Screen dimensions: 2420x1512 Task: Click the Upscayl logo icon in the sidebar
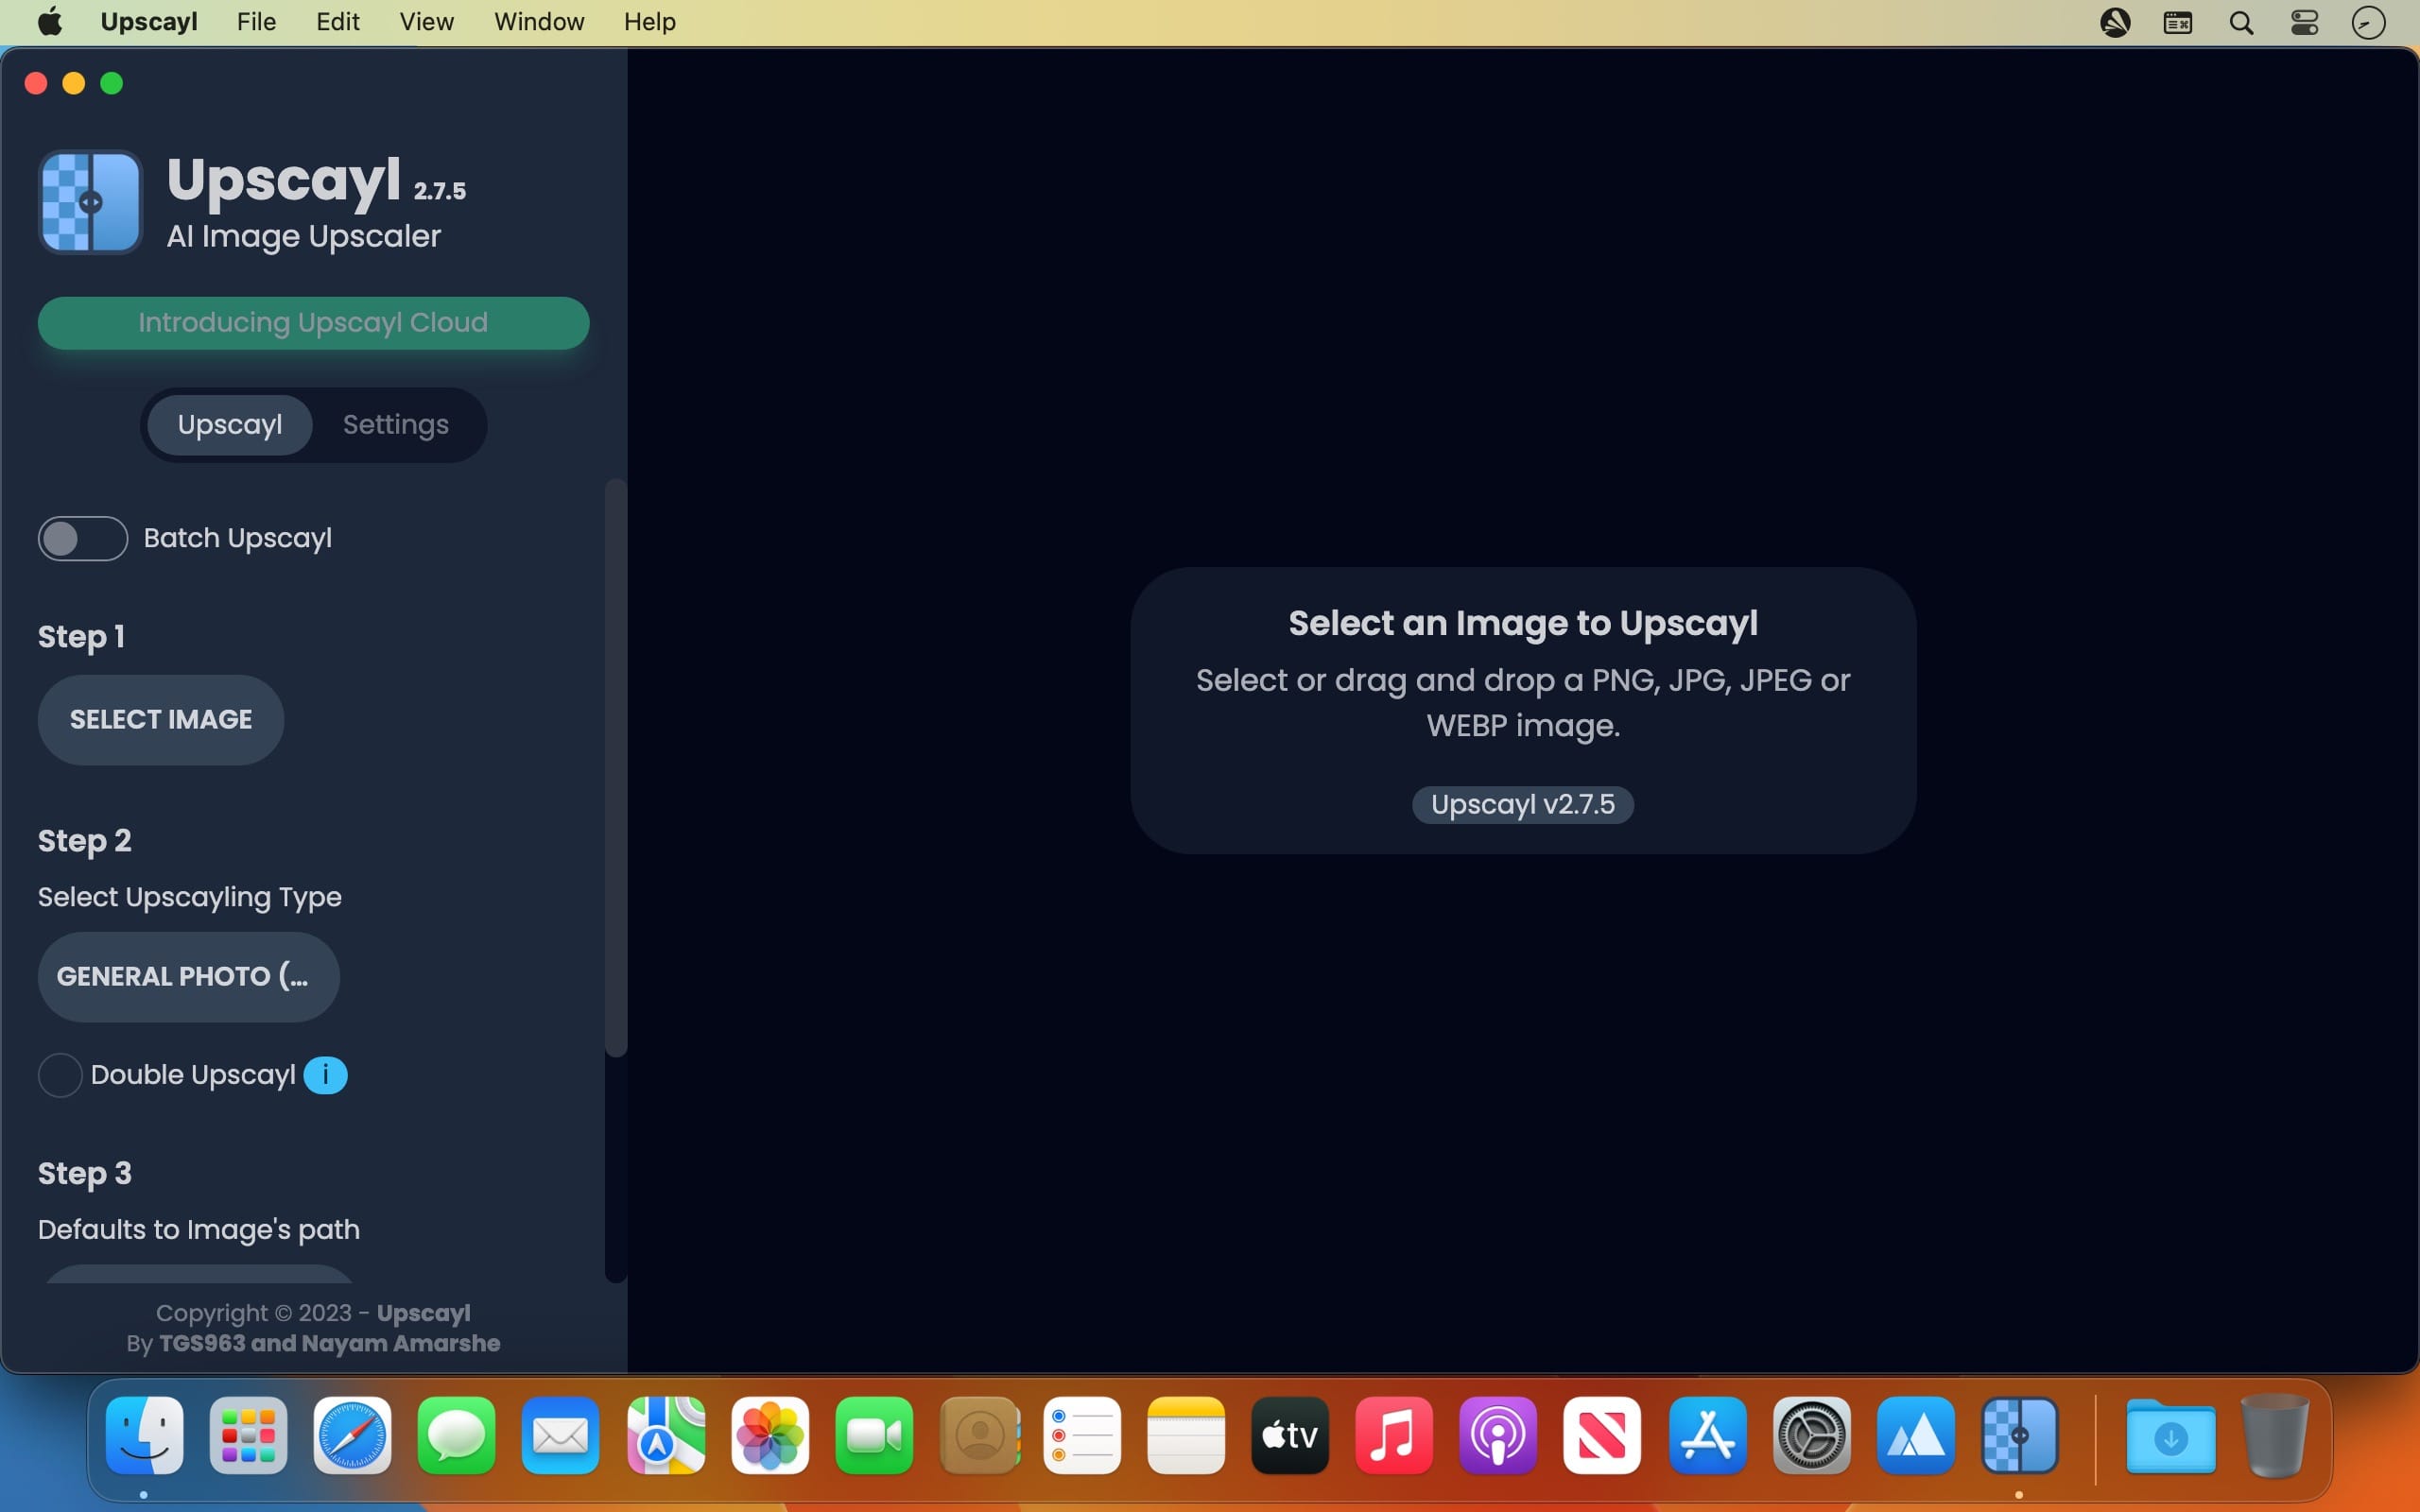coord(90,202)
